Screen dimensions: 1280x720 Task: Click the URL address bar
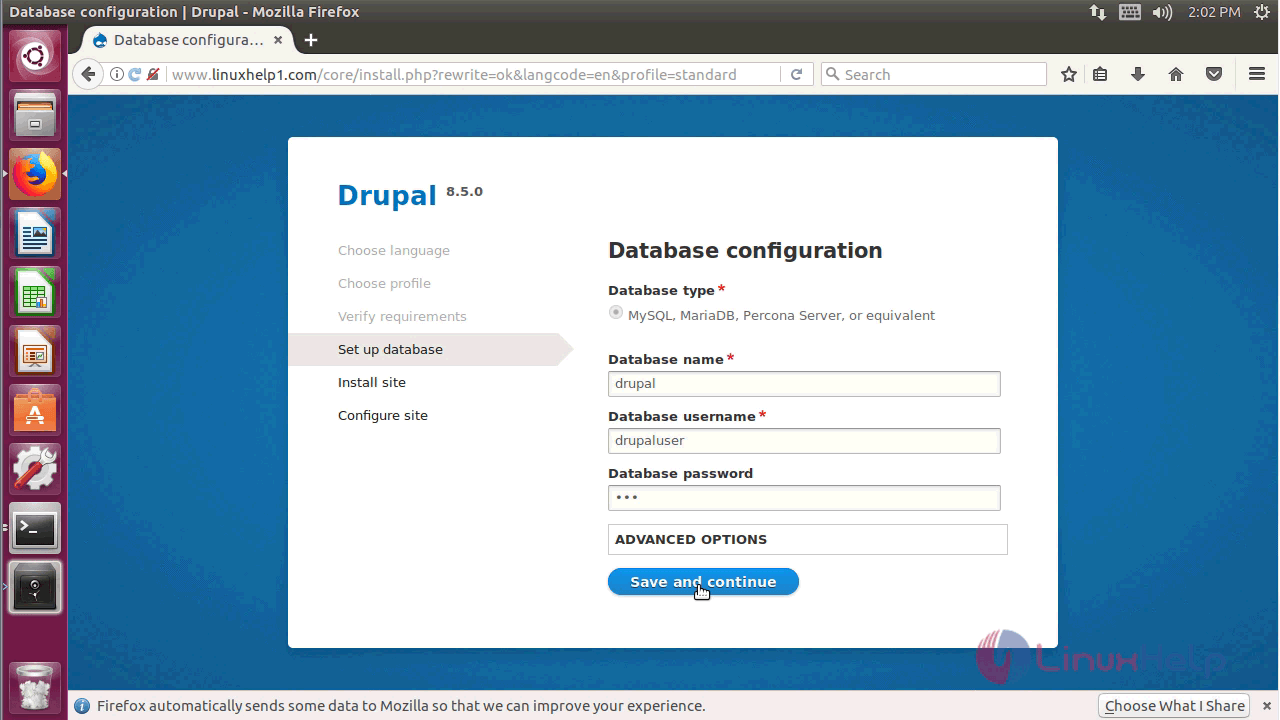pos(473,74)
